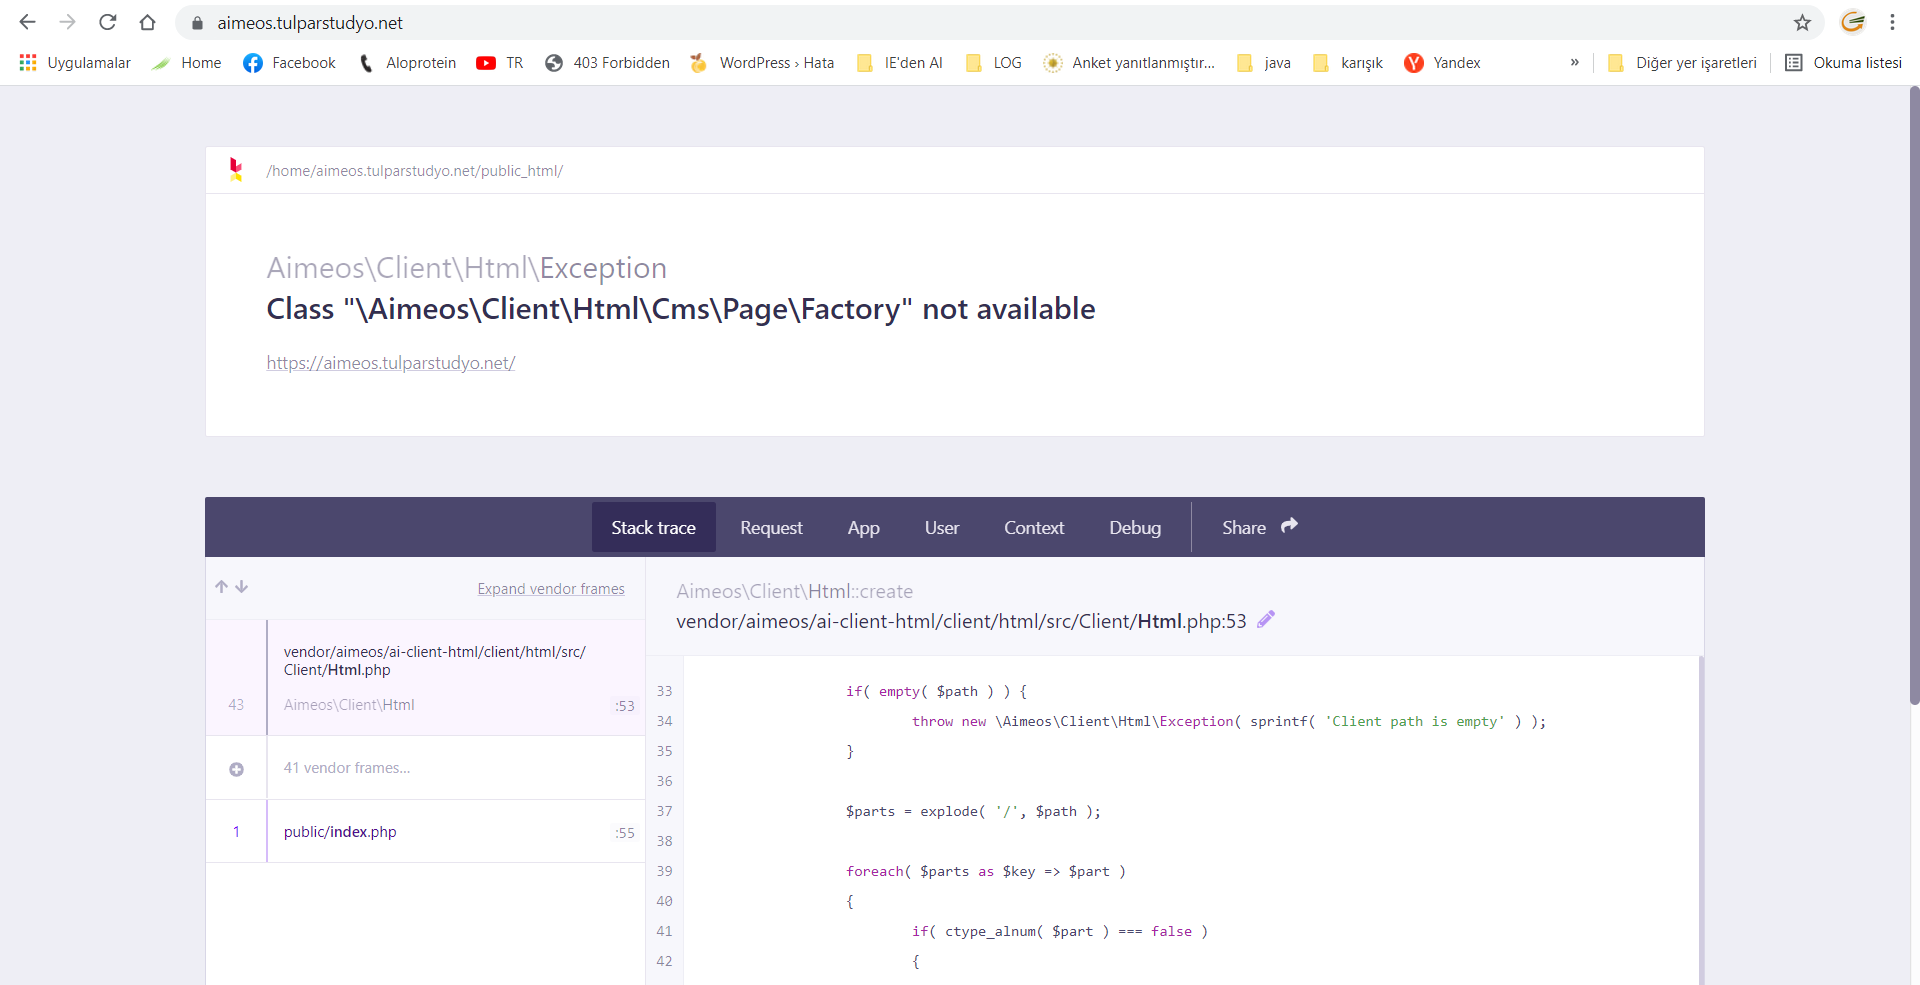Screen dimensions: 1920x985
Task: Bookmark this page with the star icon
Action: coord(1802,22)
